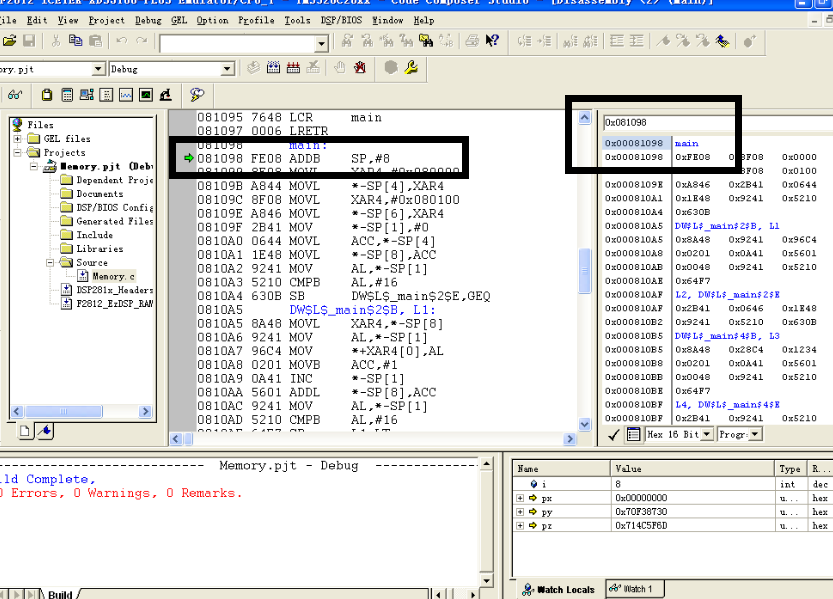833x599 pixels.
Task: Expand the GEL files tree node
Action: point(18,139)
